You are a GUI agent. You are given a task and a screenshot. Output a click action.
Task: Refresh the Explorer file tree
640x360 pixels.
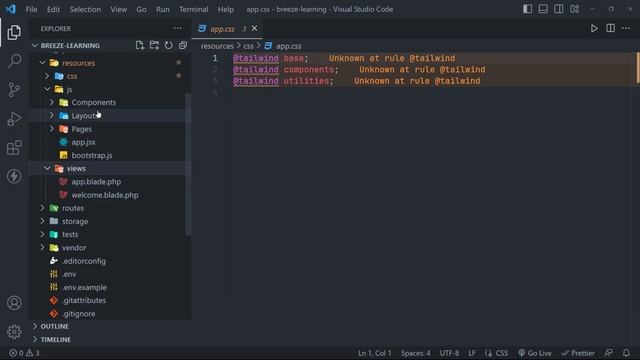[169, 45]
